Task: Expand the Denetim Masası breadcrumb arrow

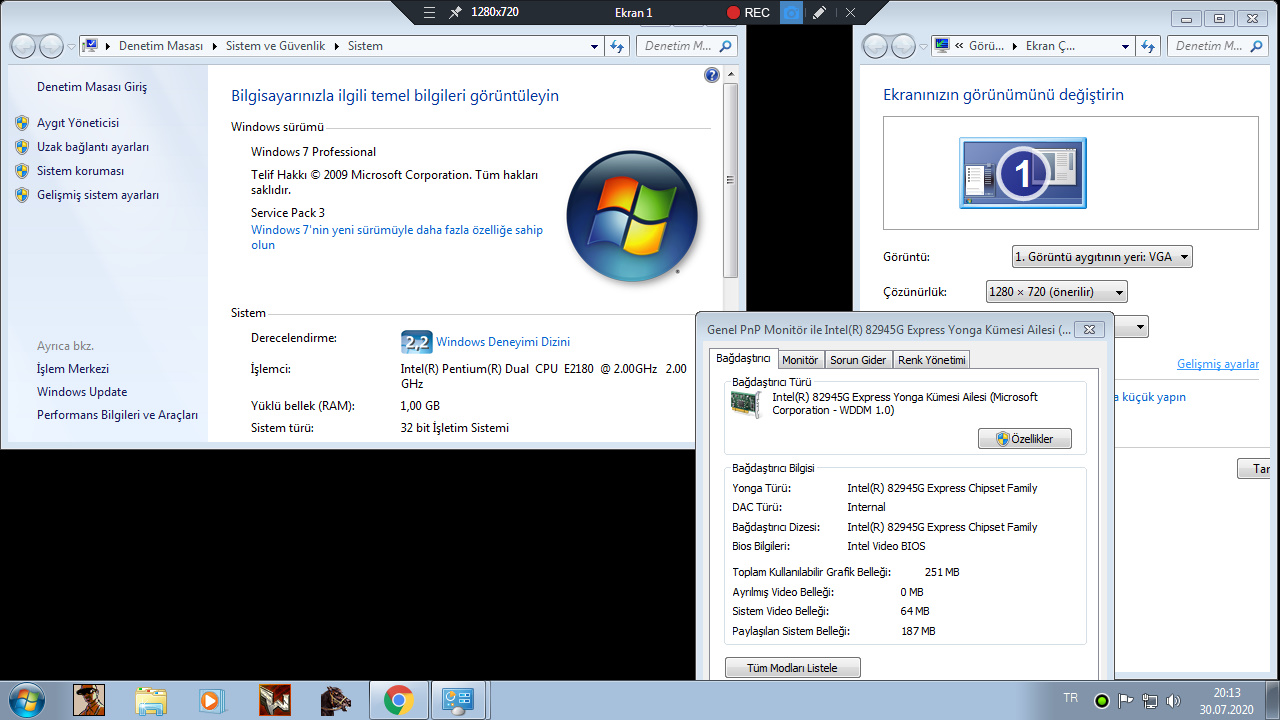Action: (x=214, y=46)
